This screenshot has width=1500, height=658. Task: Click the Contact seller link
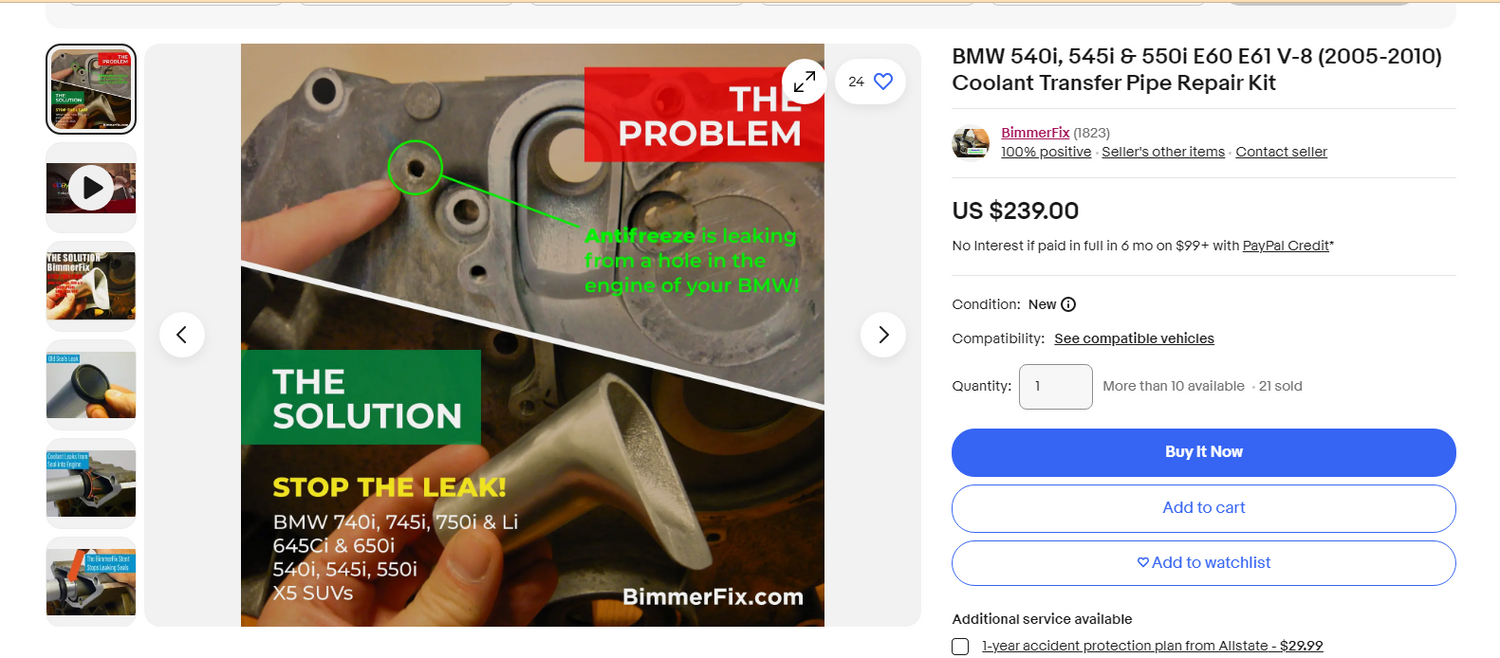(x=1281, y=152)
